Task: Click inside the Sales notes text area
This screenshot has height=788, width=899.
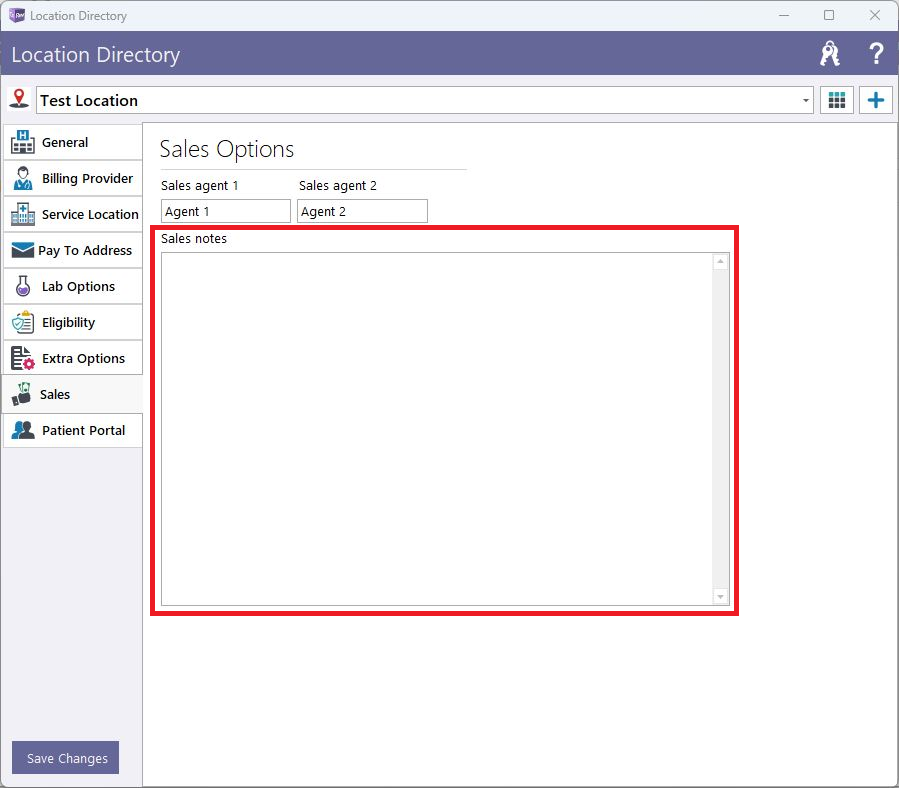Action: click(436, 429)
